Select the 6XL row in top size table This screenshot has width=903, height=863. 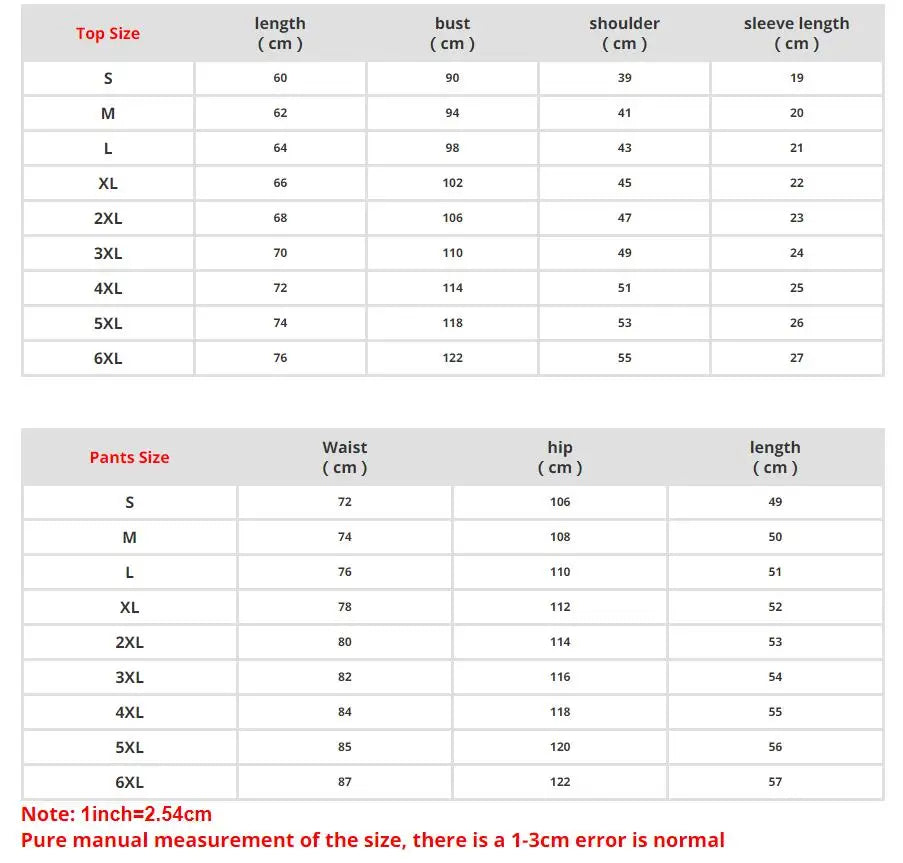[x=452, y=358]
